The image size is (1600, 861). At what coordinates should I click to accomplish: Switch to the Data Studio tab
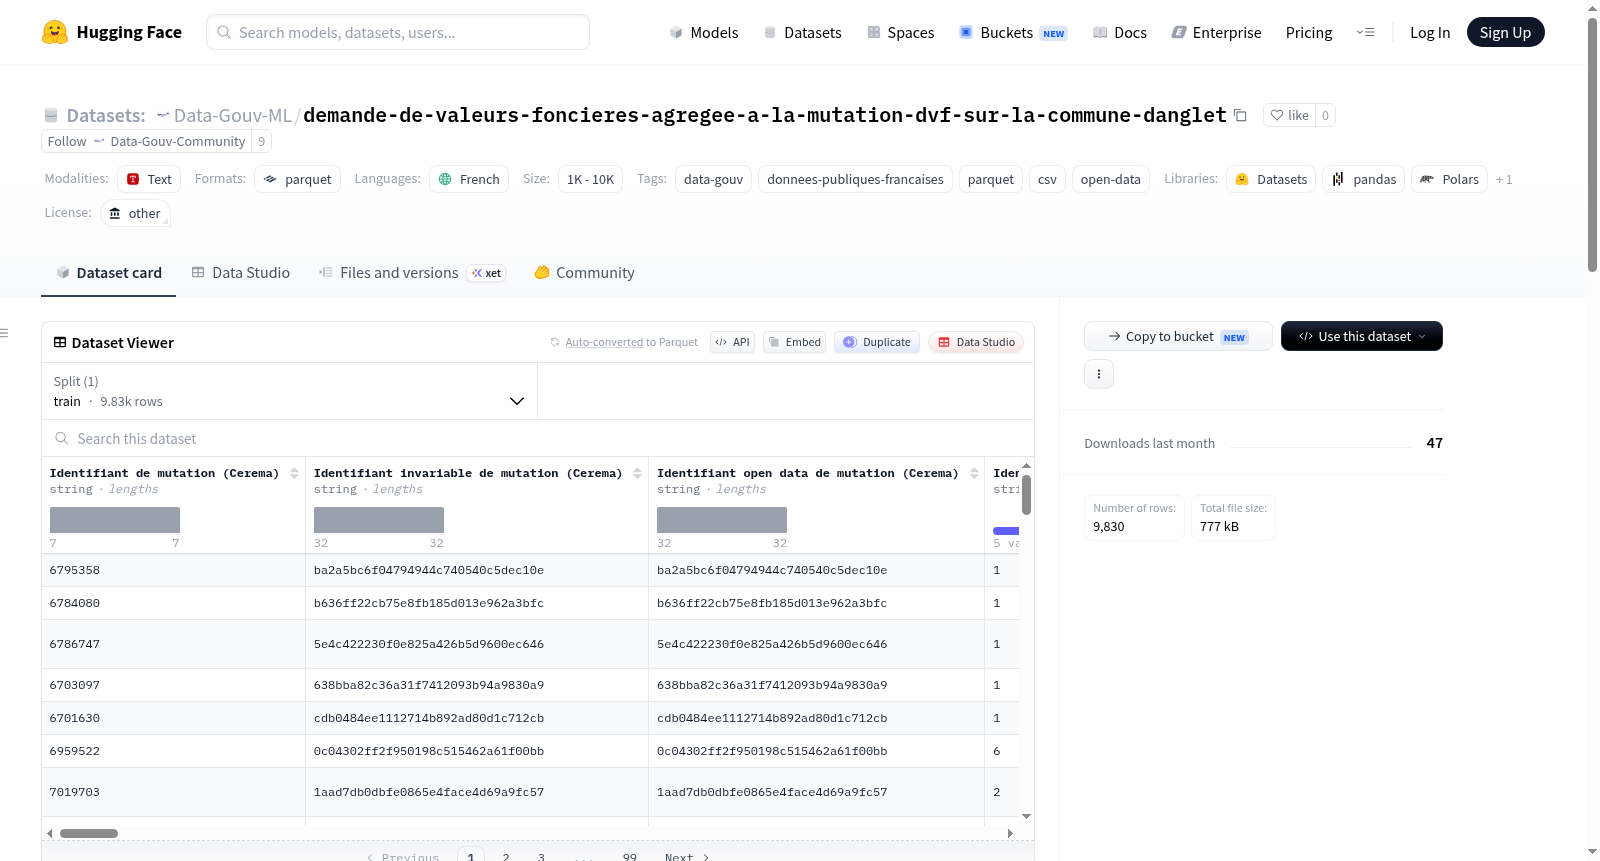[x=240, y=272]
